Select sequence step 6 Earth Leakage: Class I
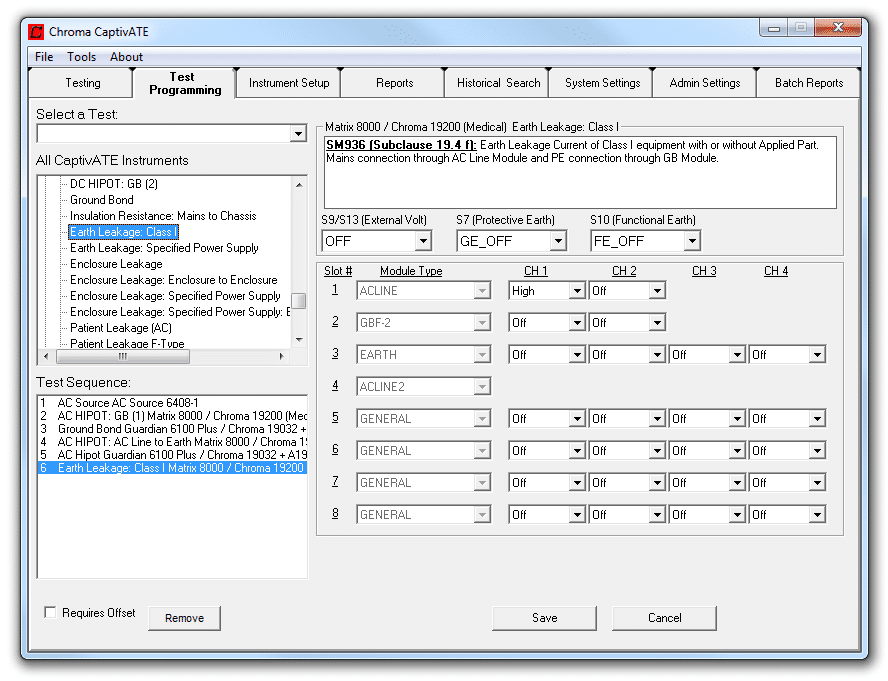 (x=172, y=468)
